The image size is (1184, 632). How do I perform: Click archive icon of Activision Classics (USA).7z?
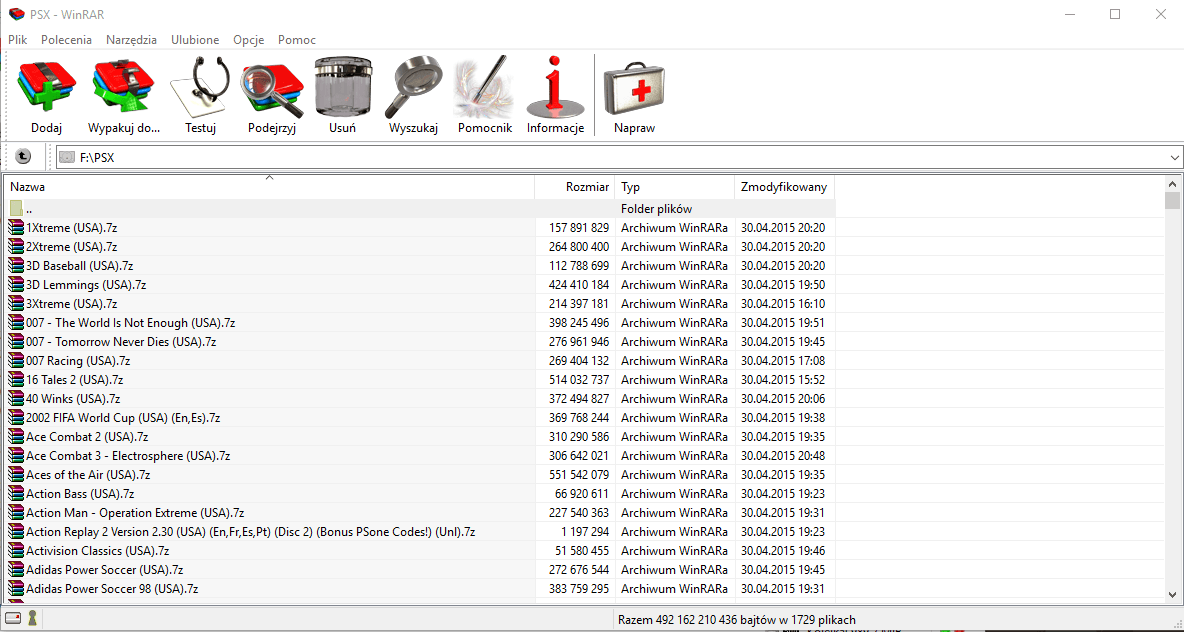pos(16,550)
